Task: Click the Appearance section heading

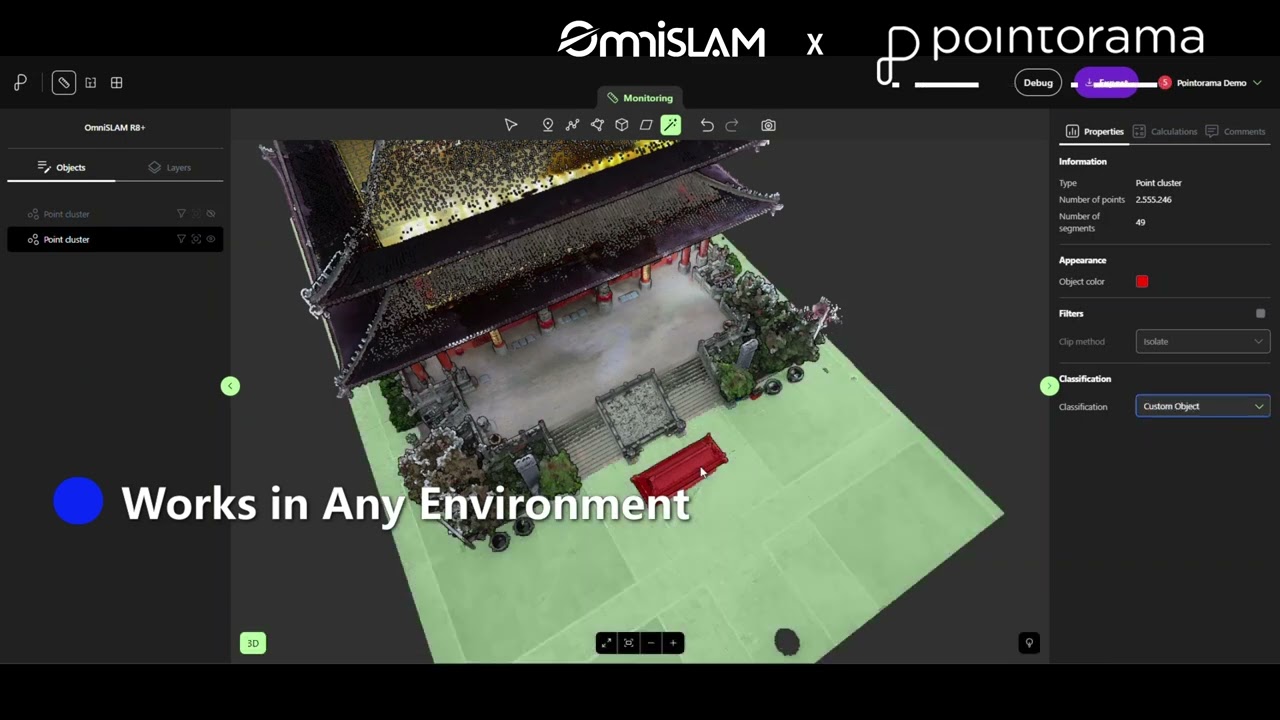Action: tap(1083, 260)
